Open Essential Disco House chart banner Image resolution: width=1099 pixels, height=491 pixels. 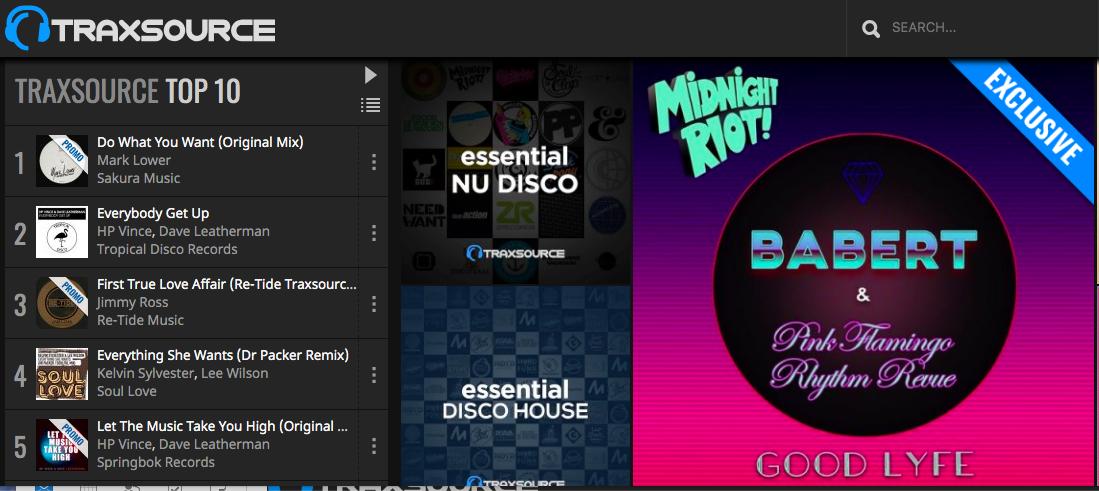pyautogui.click(x=516, y=385)
